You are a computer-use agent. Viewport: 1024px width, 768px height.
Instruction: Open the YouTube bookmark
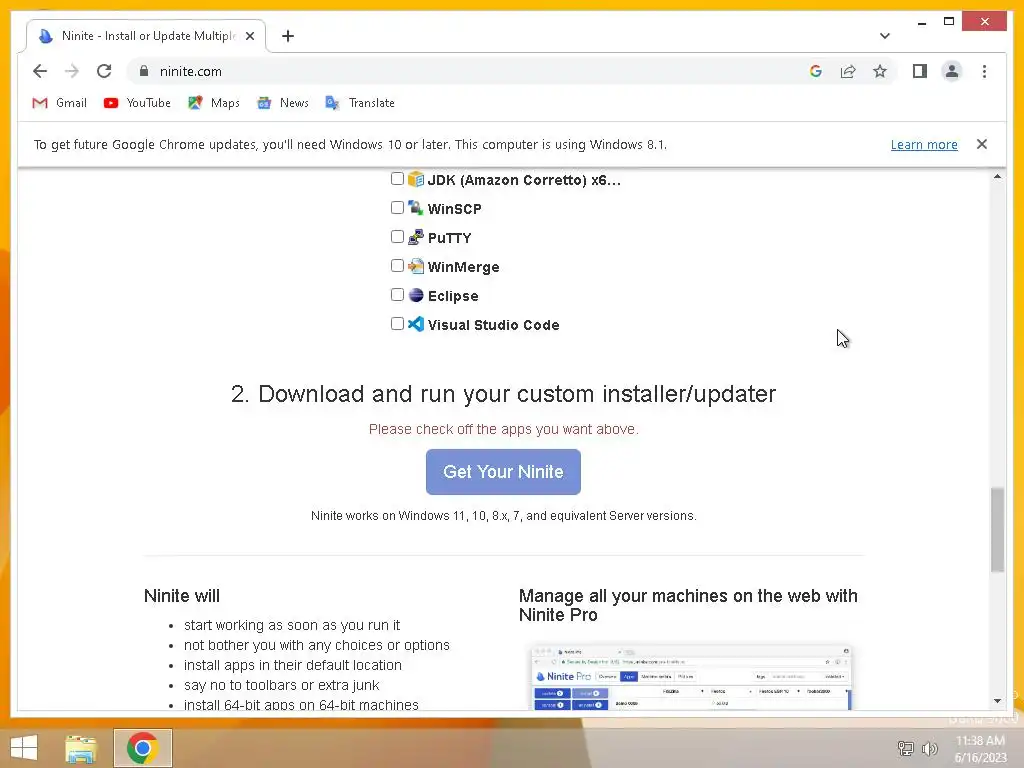coord(137,103)
